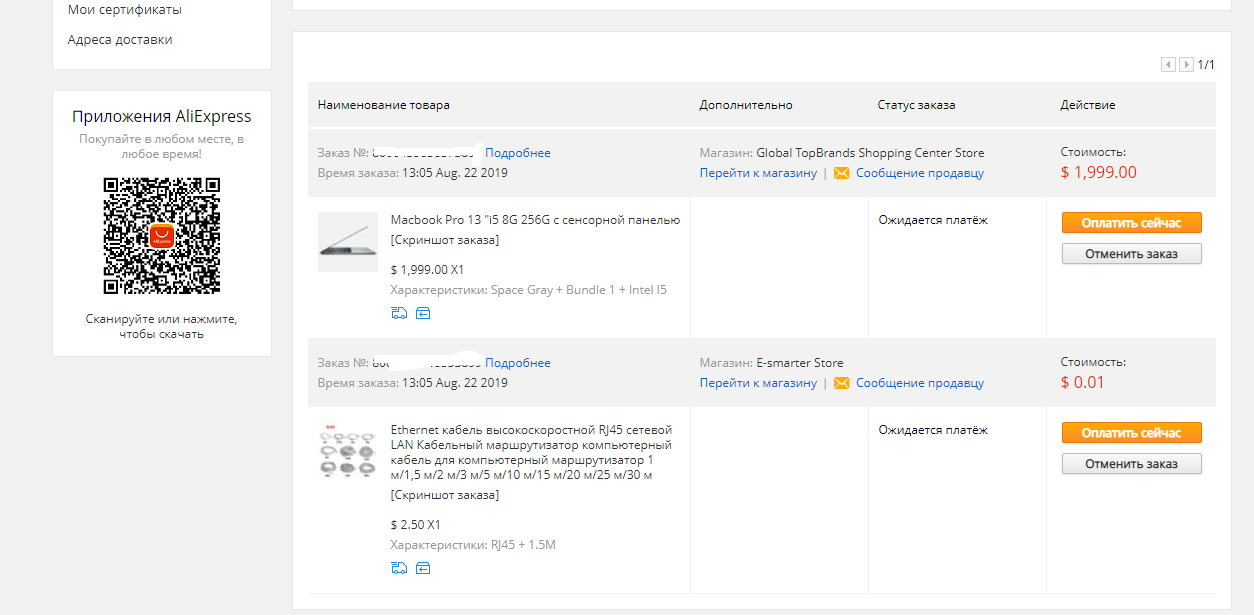Open the Ethernet cable product thumbnail
The image size is (1254, 615).
(x=348, y=452)
